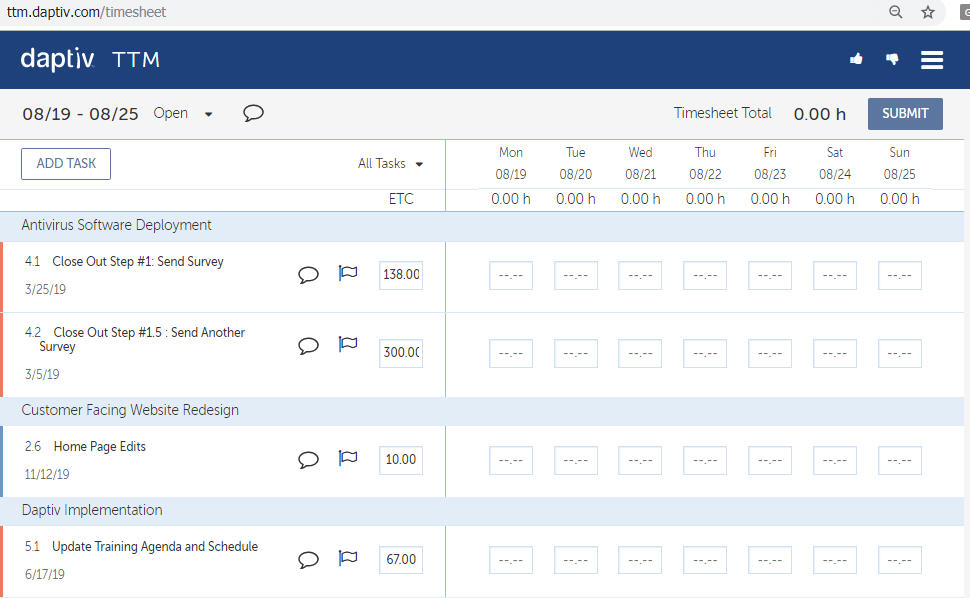970x598 pixels.
Task: Click Wednesday hours cell for task 4.2
Action: [640, 354]
